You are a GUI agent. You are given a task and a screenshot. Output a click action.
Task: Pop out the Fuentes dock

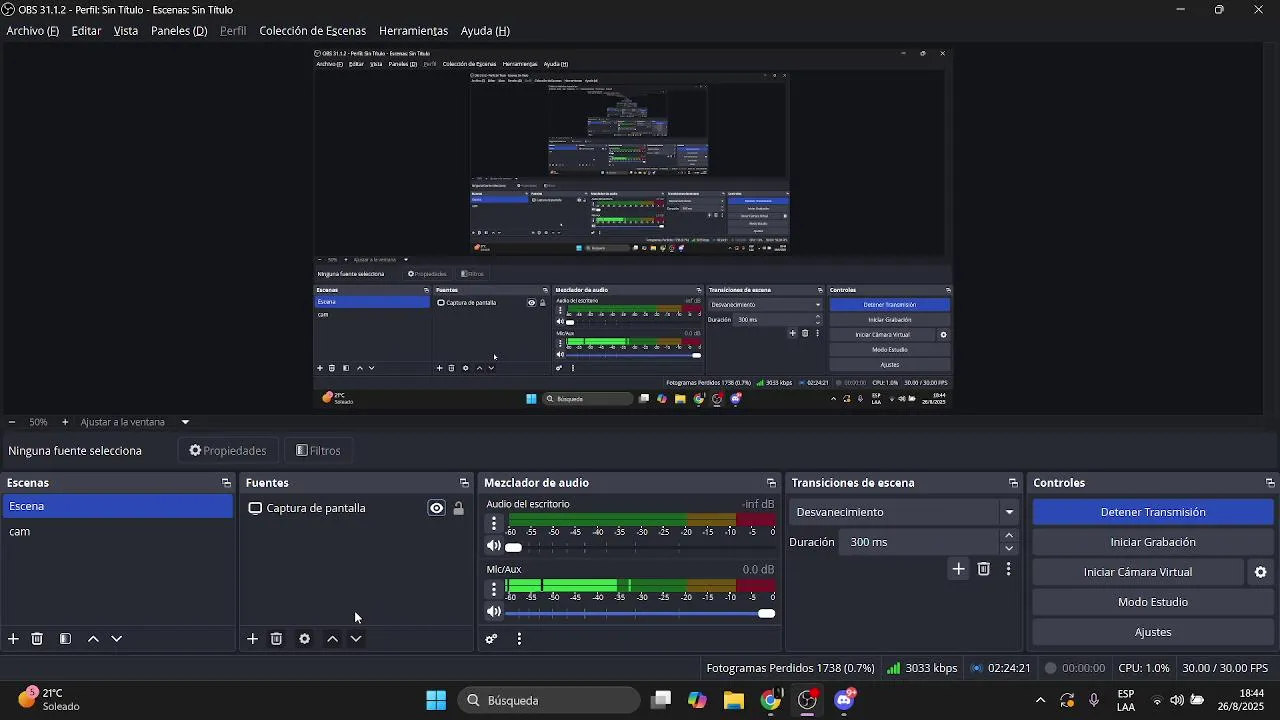tap(464, 483)
